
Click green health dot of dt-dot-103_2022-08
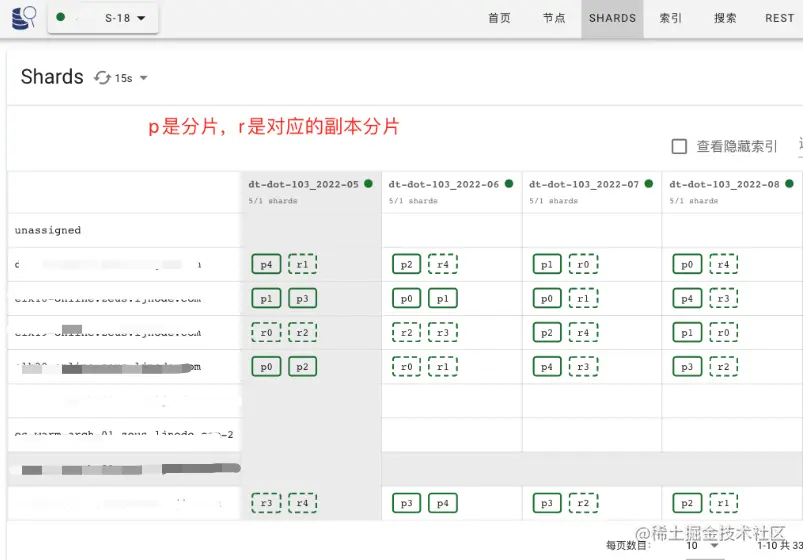(789, 183)
